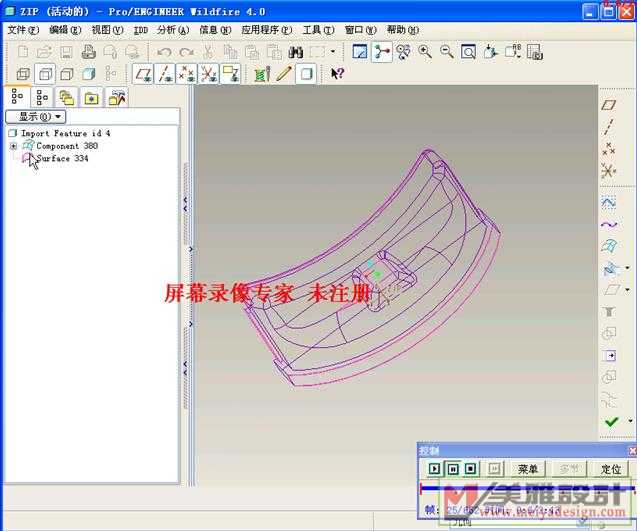Click the green checkmark Done icon

click(611, 422)
